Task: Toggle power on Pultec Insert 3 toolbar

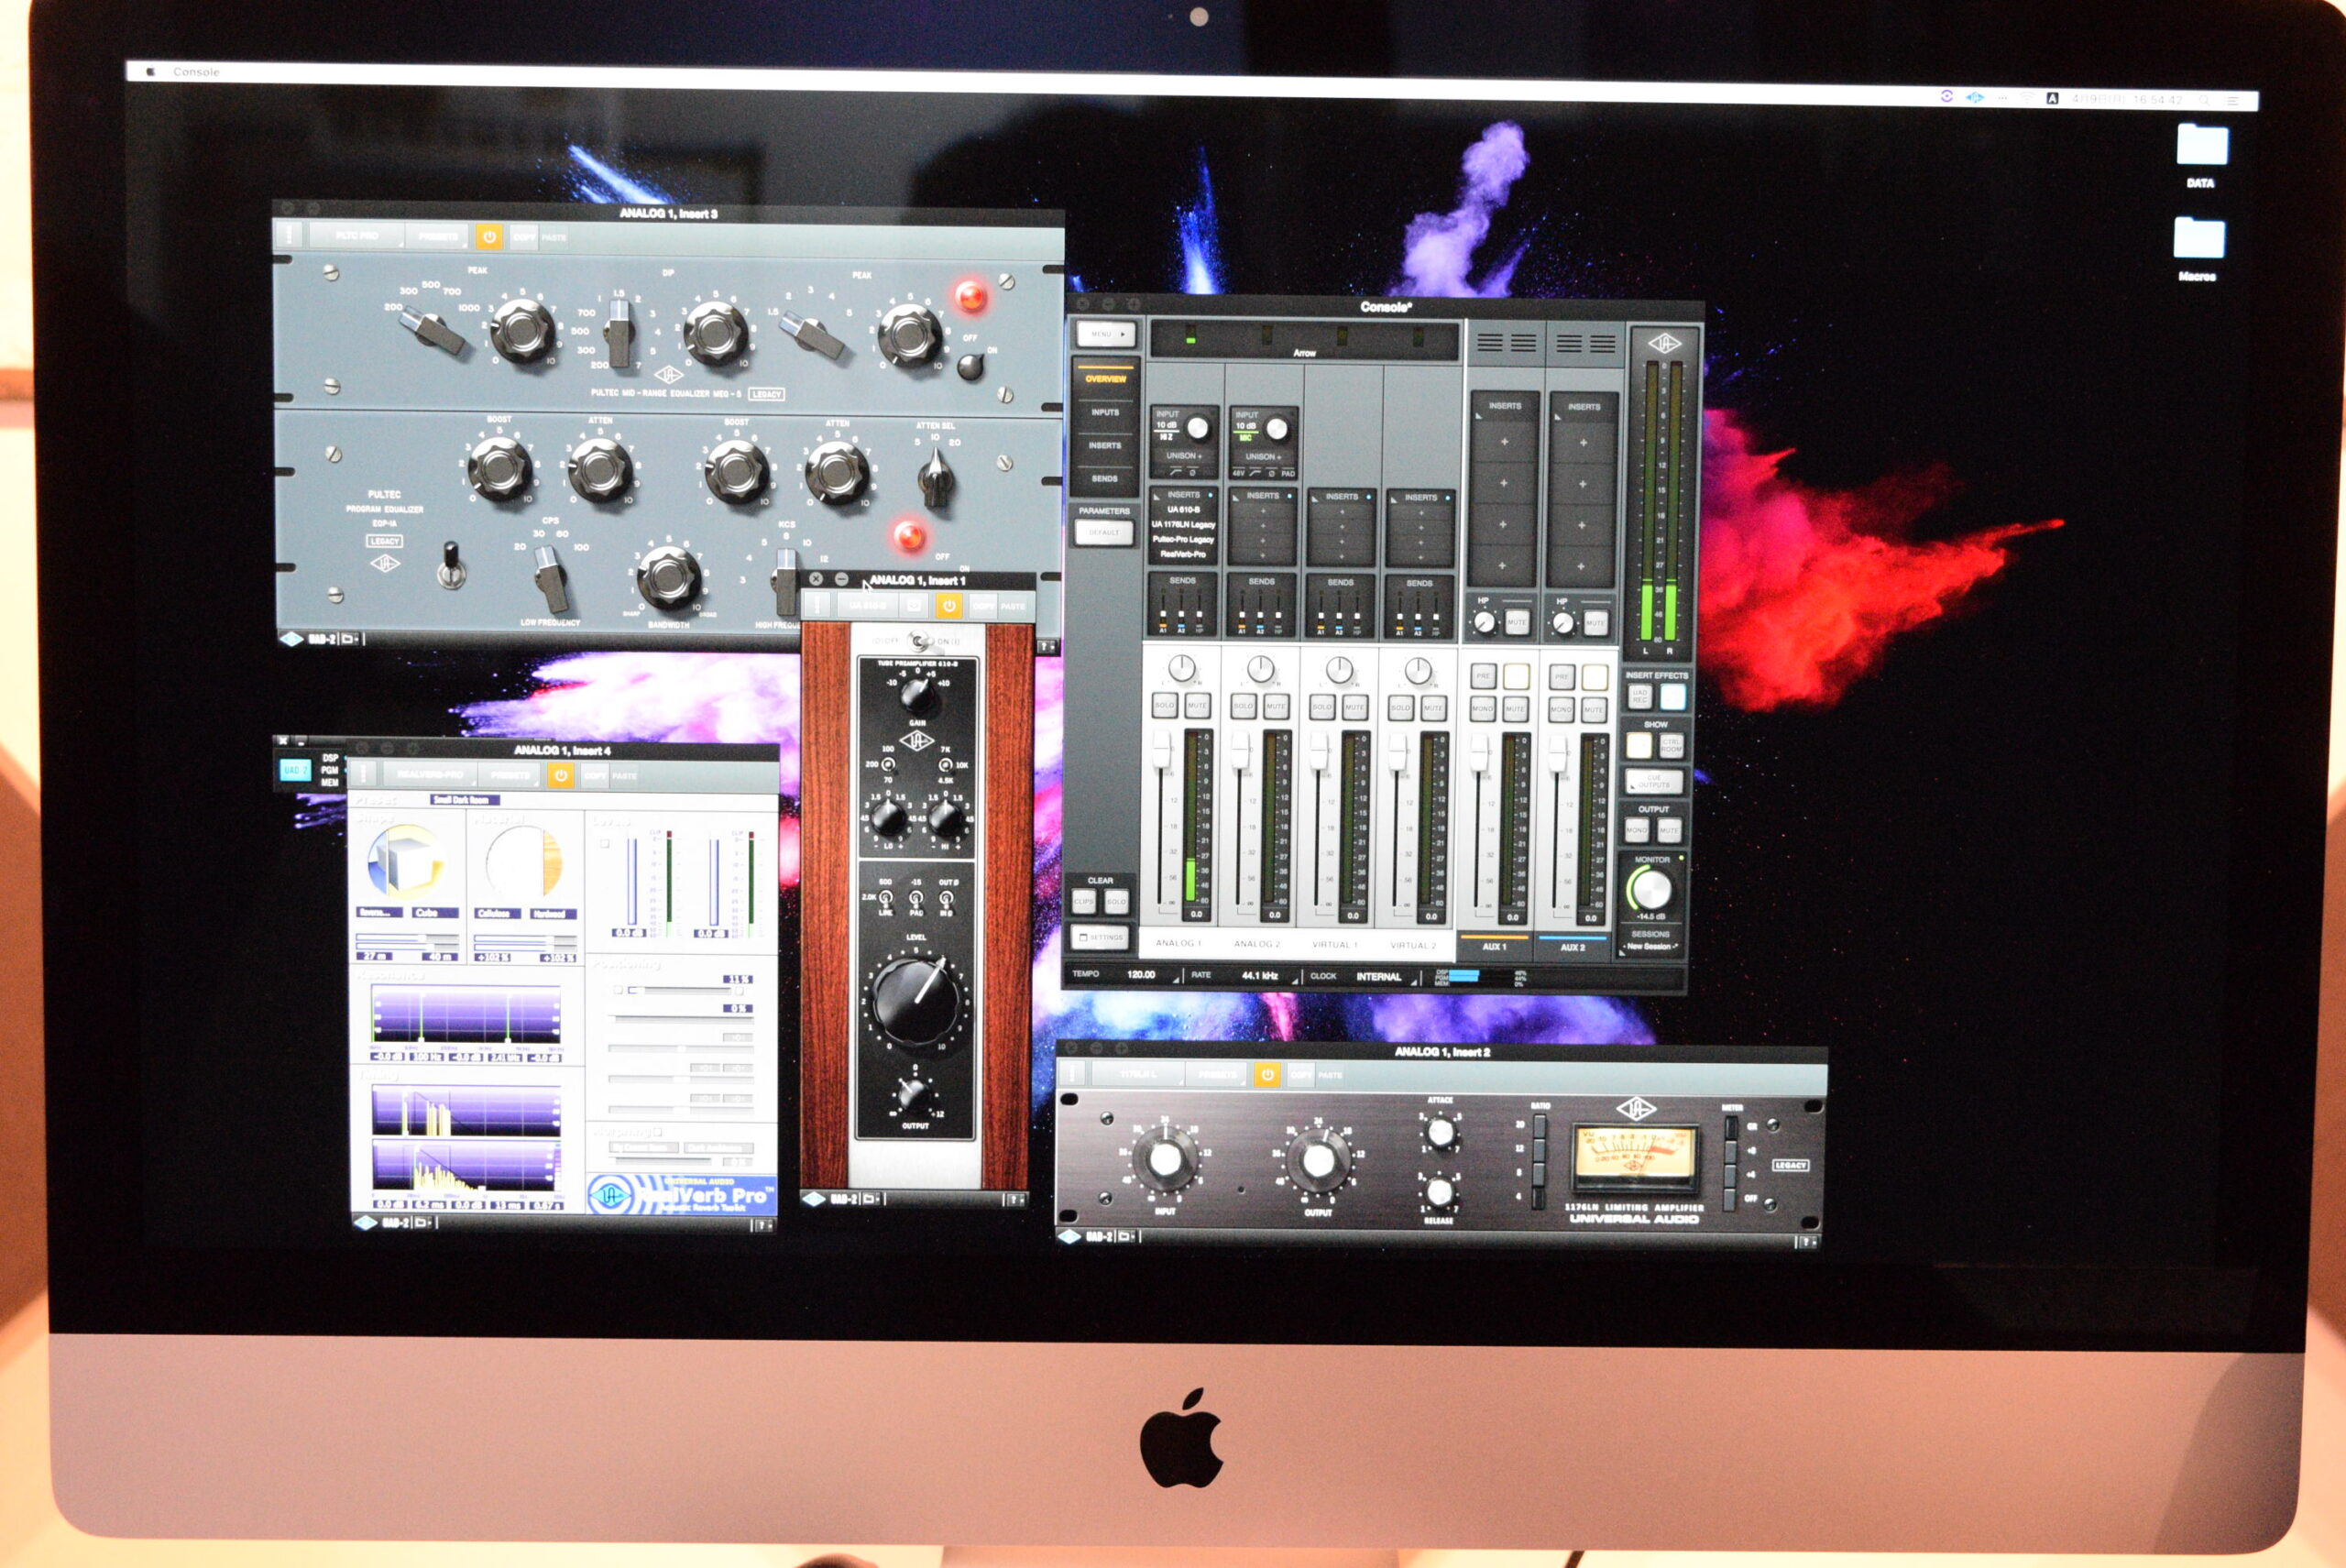Action: pos(488,237)
